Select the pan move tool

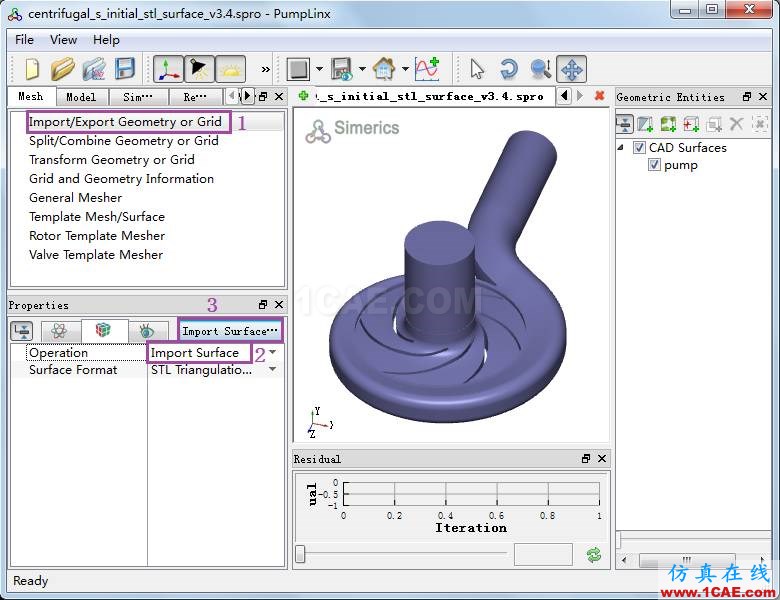click(x=572, y=69)
